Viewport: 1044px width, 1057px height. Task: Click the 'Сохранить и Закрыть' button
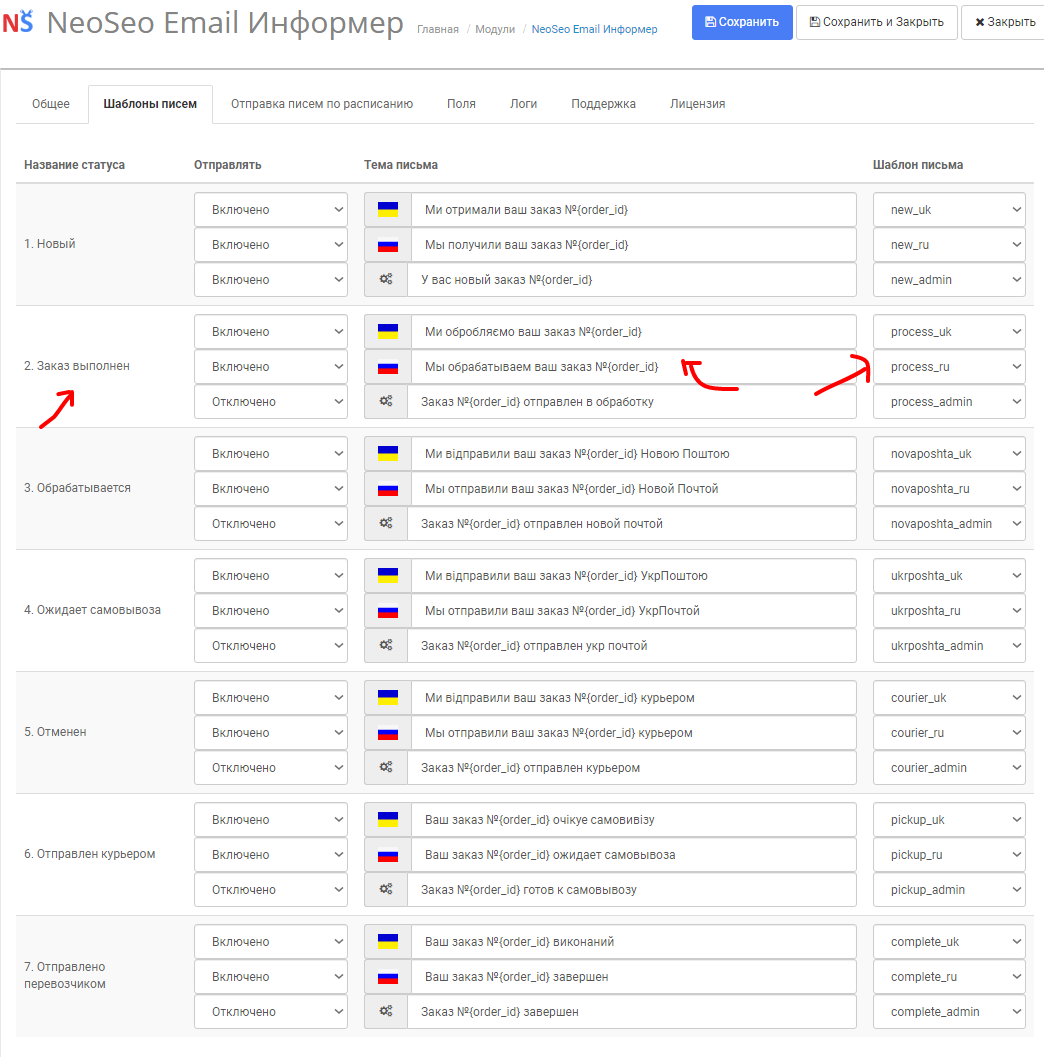(877, 22)
